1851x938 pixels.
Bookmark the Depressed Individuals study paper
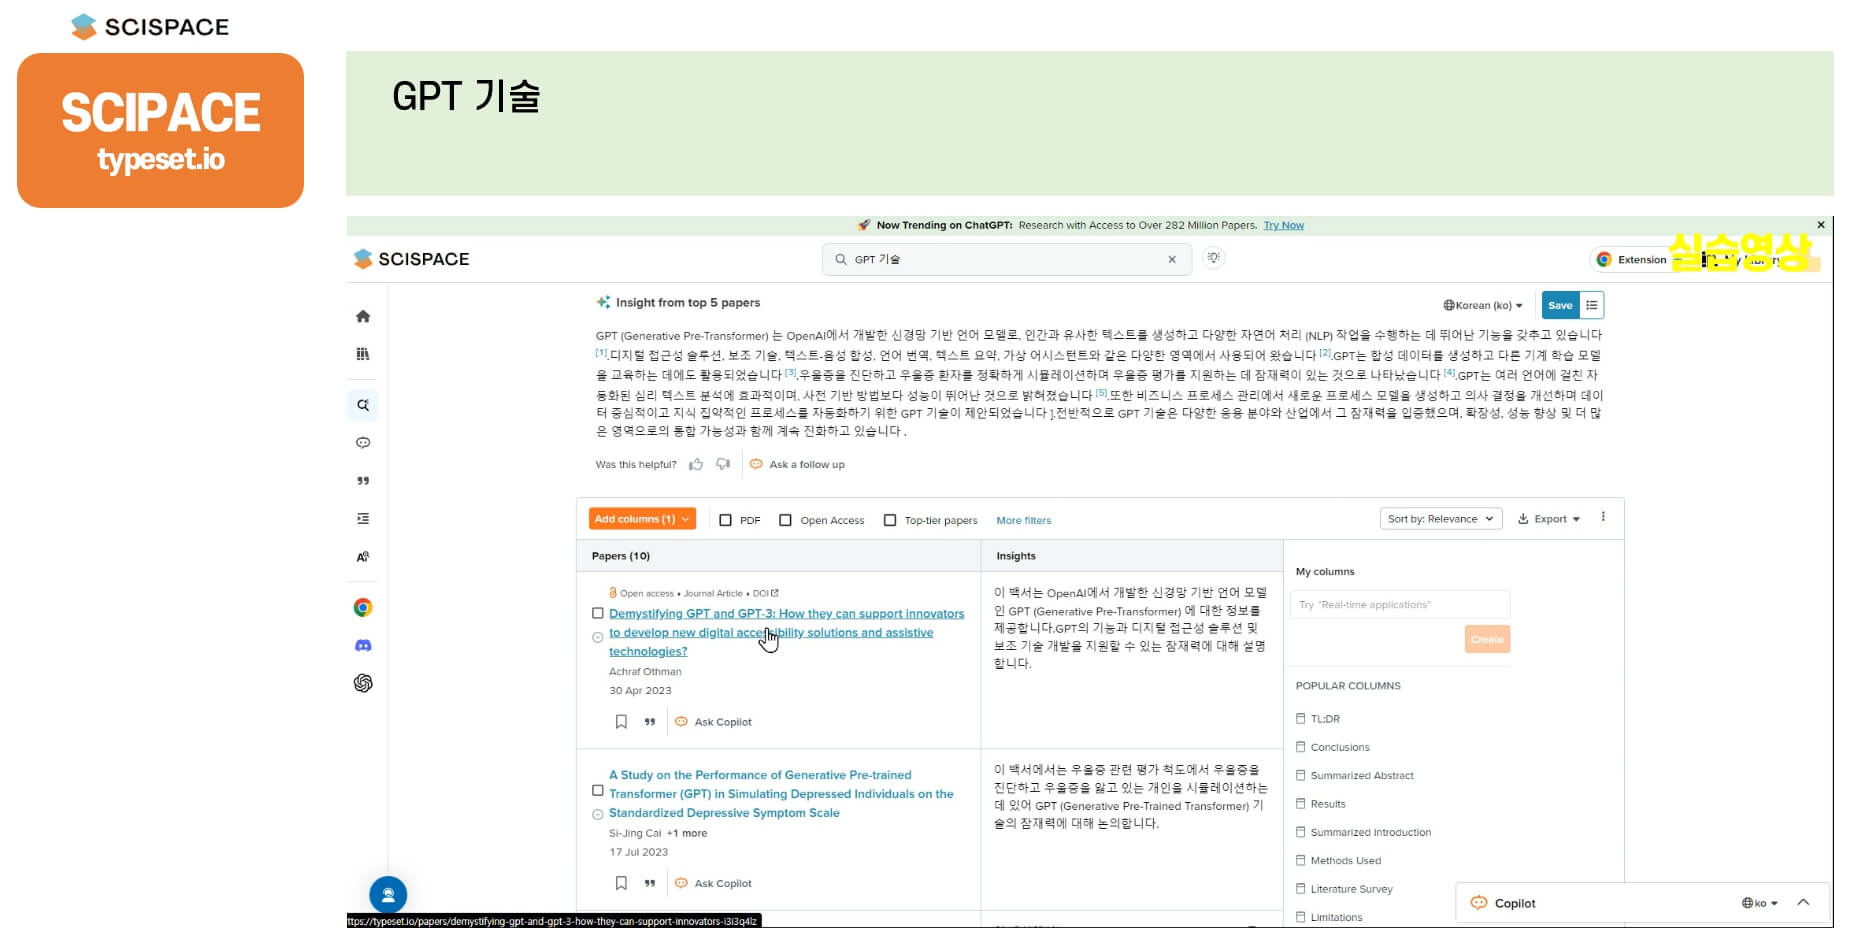[x=621, y=883]
